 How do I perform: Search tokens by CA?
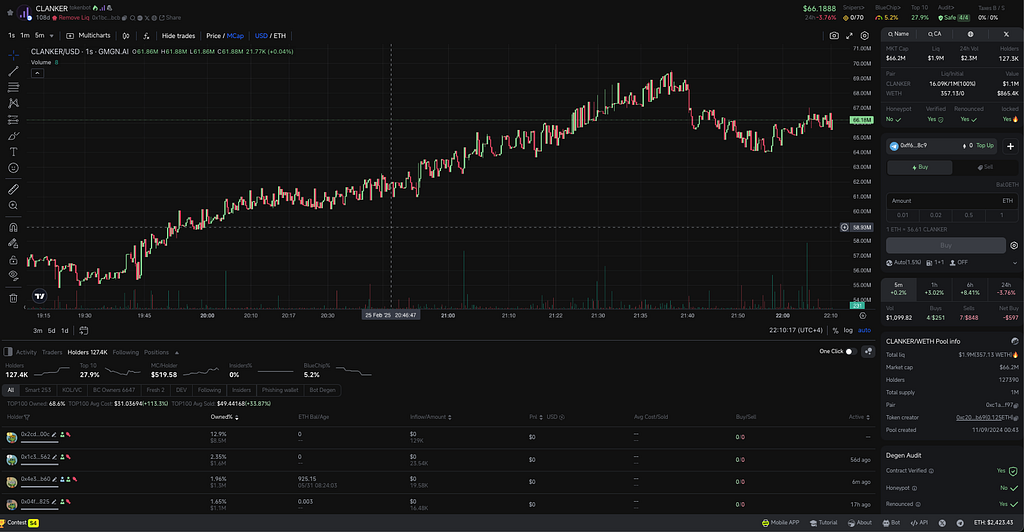[935, 34]
